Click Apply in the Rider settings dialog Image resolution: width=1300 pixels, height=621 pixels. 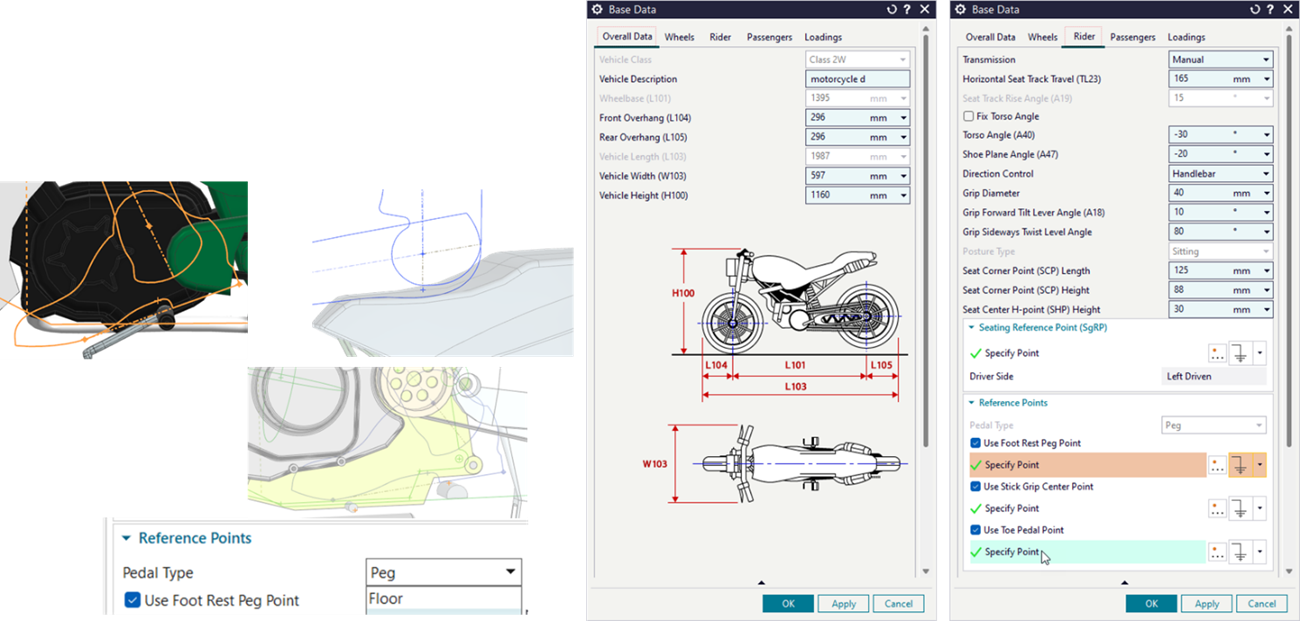click(x=1207, y=603)
